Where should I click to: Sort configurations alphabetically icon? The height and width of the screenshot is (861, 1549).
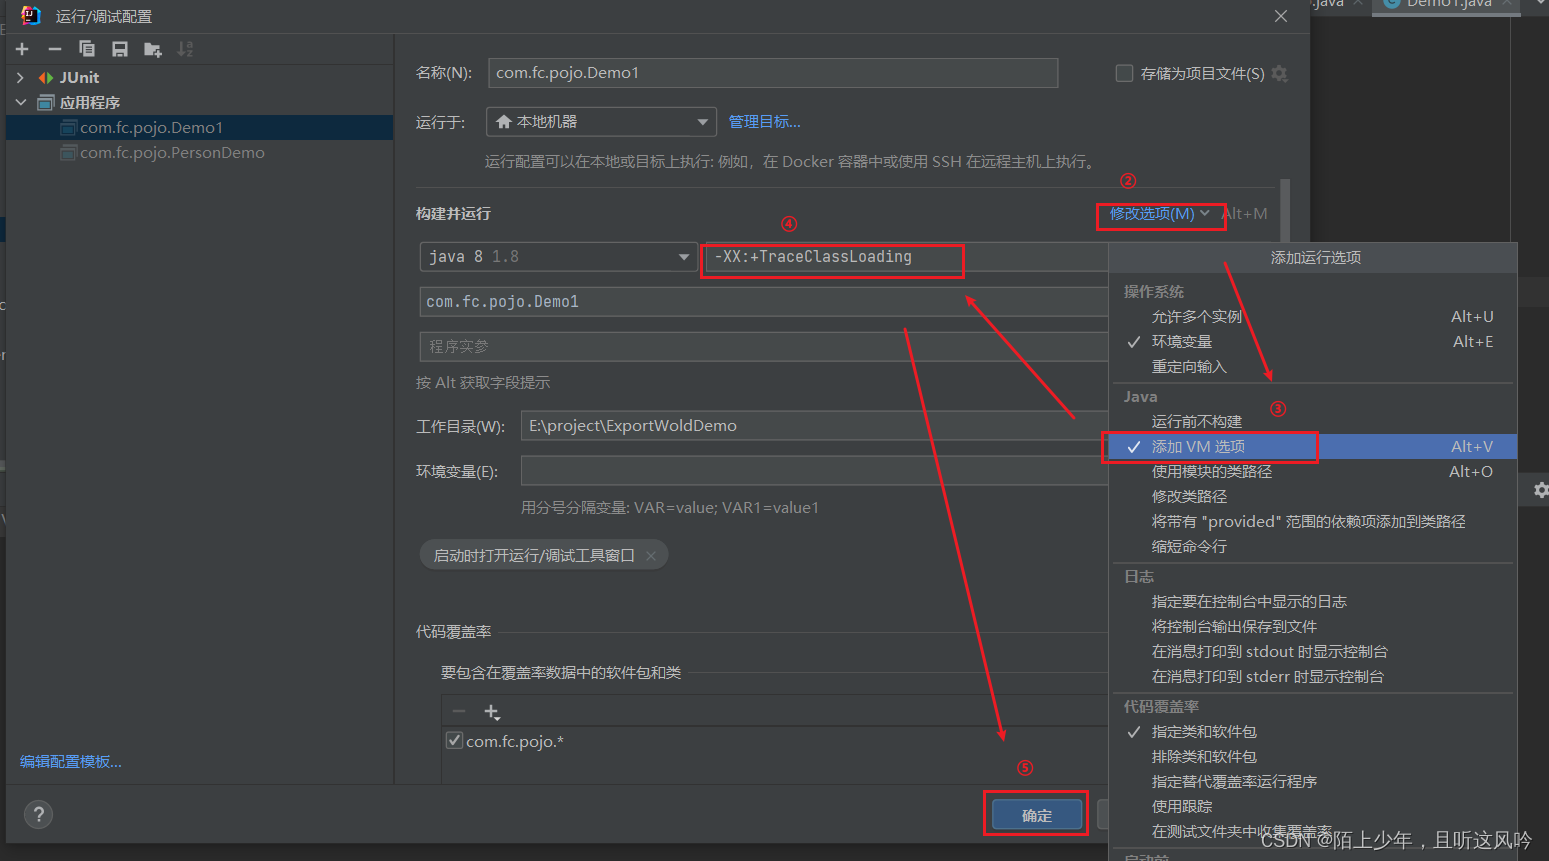coord(185,49)
